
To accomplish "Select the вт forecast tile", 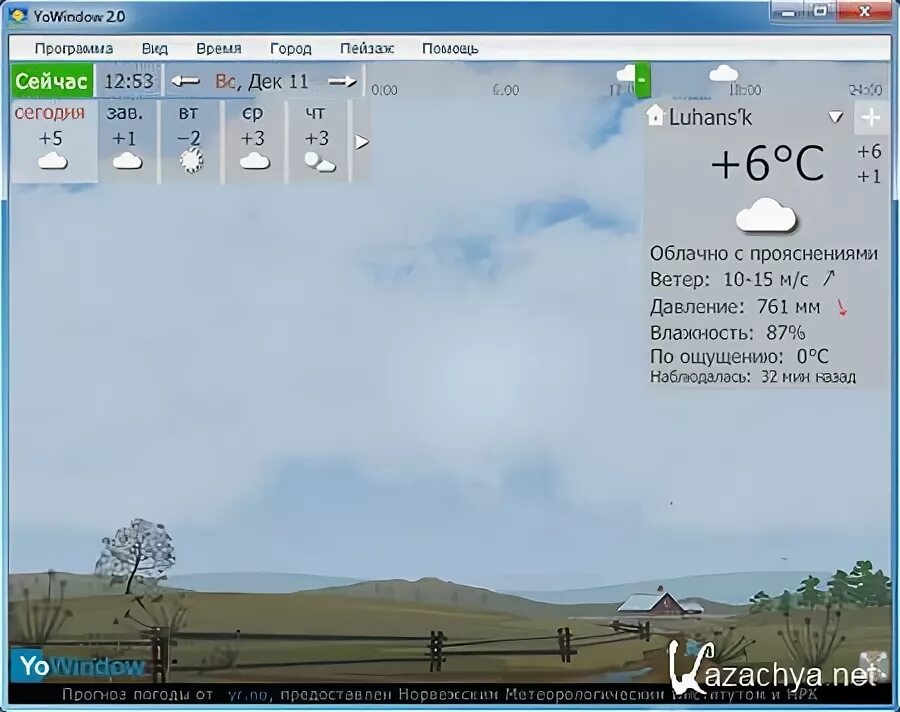I will point(190,141).
